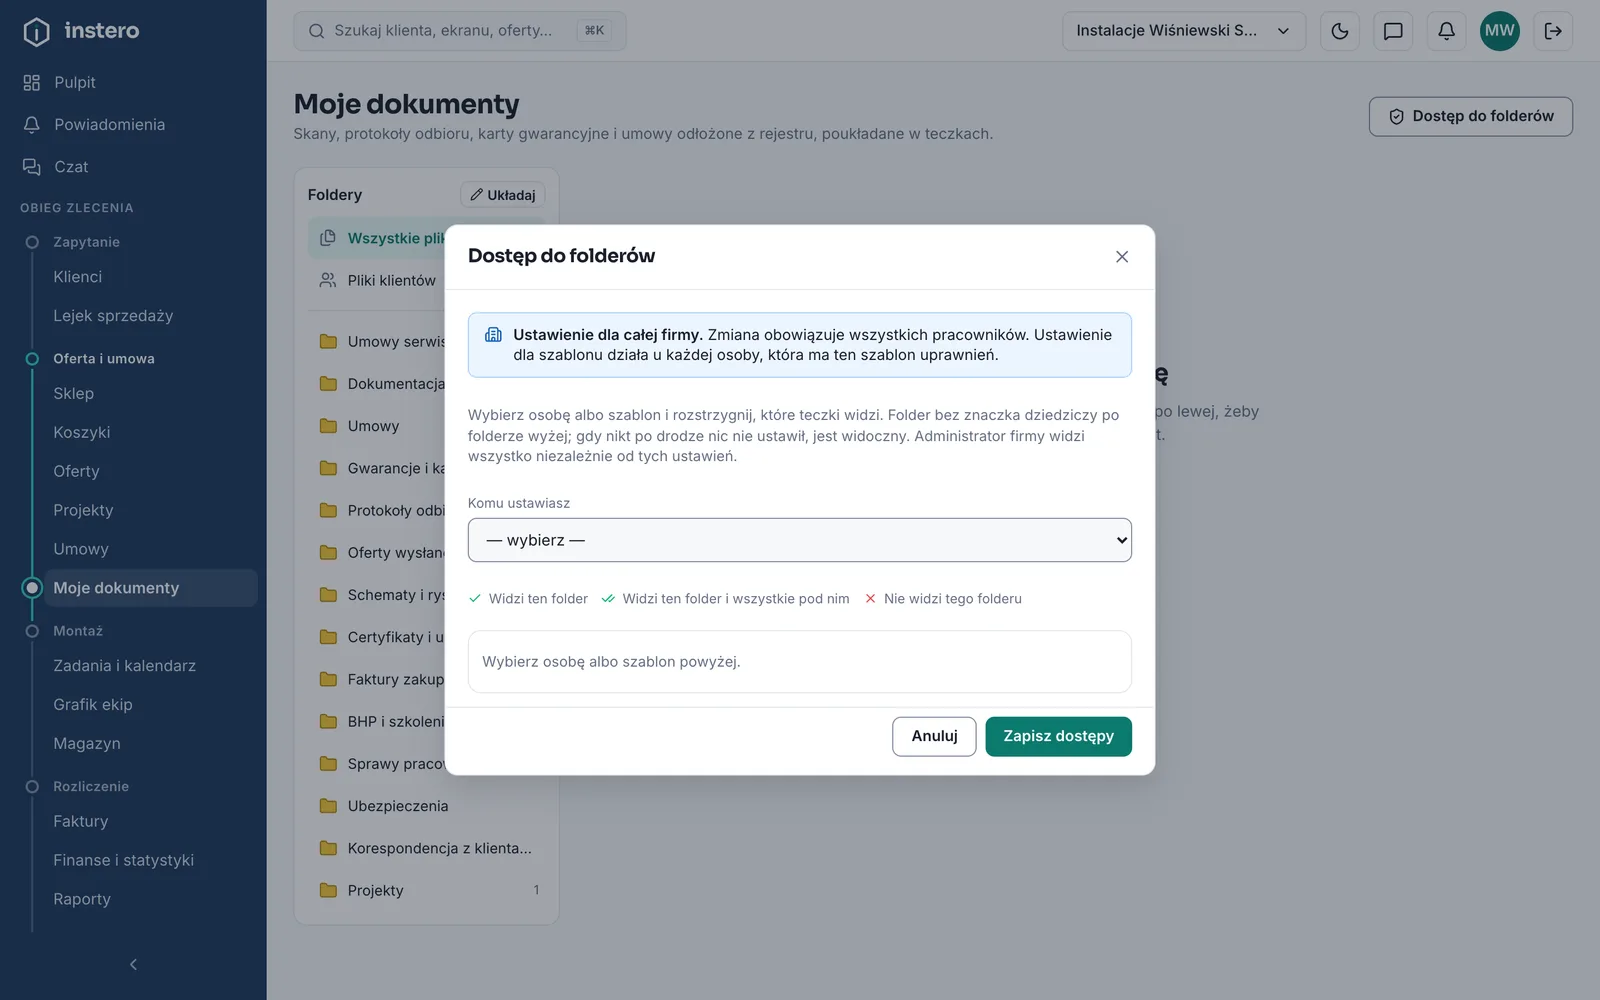Toggle dark mode moon icon

point(1340,31)
